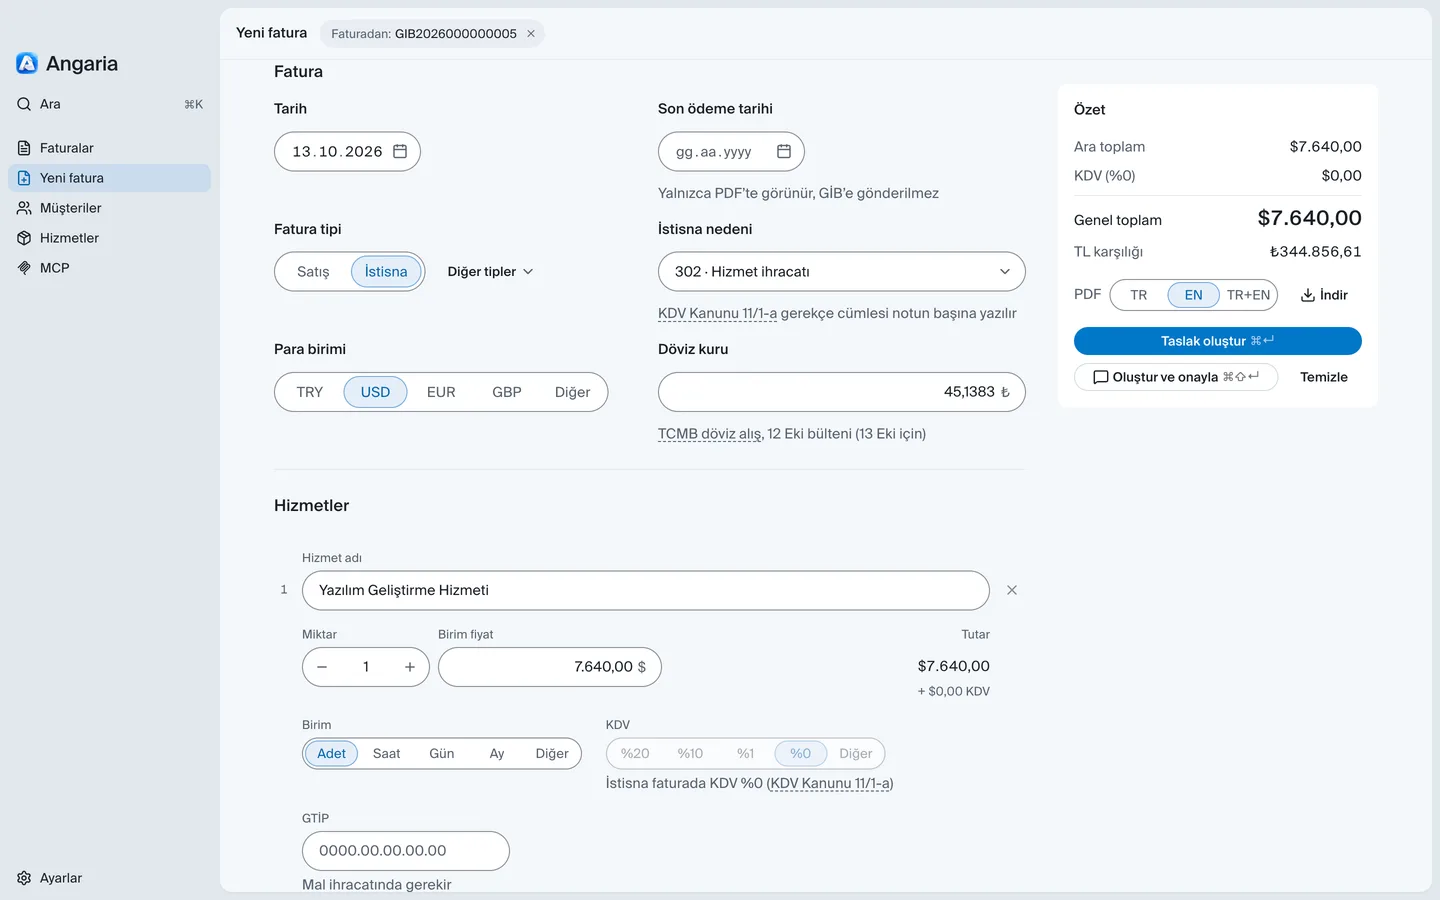The height and width of the screenshot is (900, 1440).
Task: Remove service row 1 with the X icon
Action: 1012,591
